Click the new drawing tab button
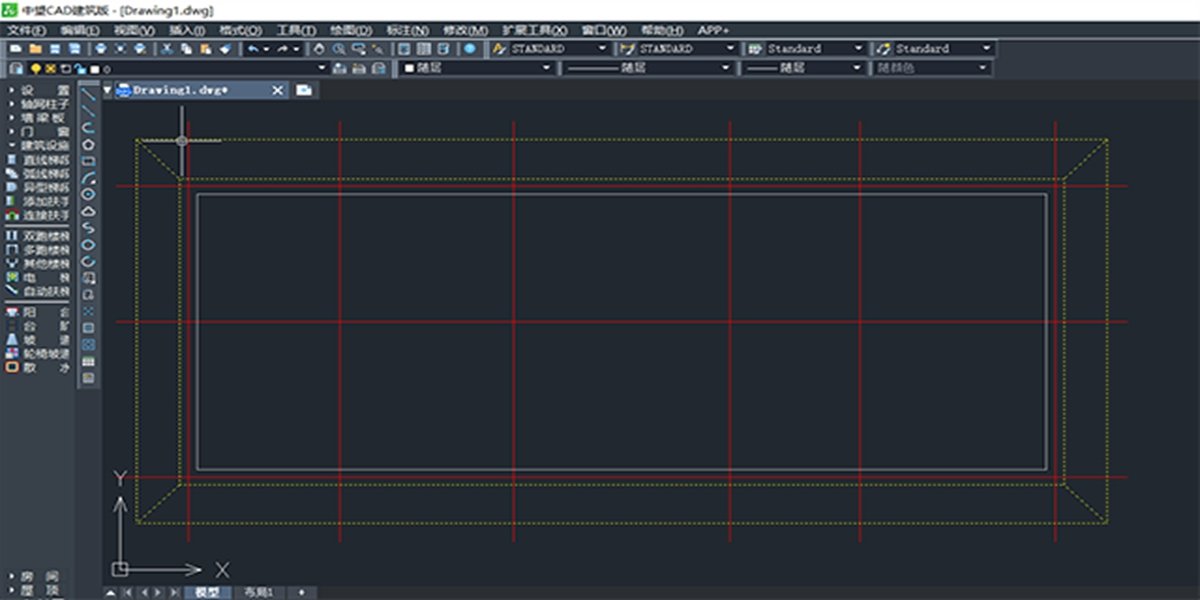This screenshot has height=600, width=1200. (303, 90)
